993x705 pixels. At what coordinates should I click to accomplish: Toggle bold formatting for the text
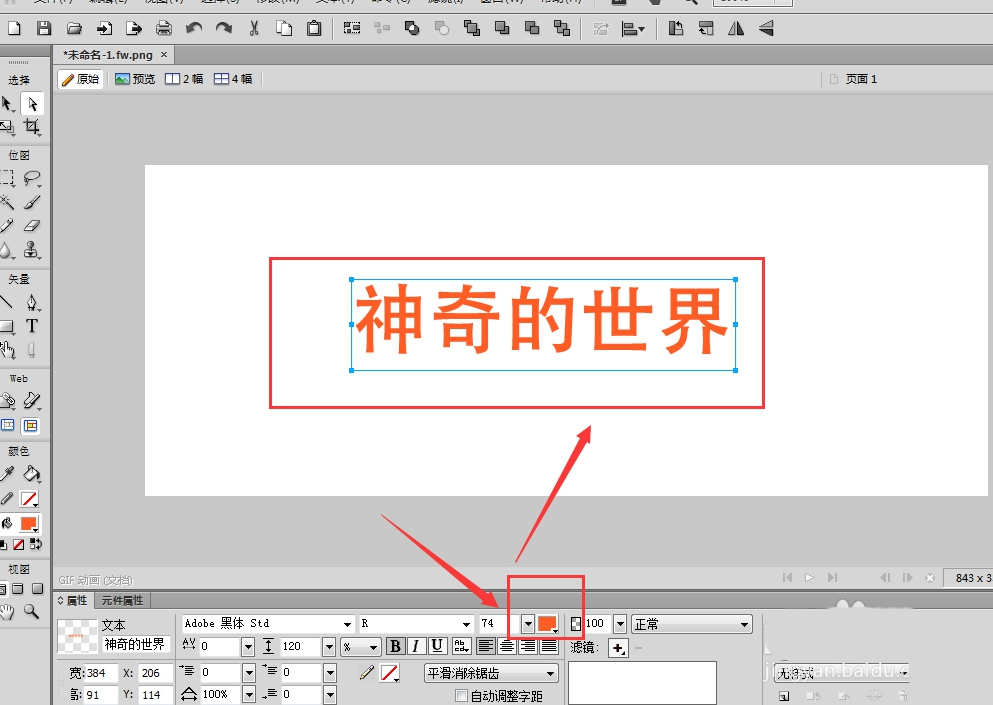[395, 646]
